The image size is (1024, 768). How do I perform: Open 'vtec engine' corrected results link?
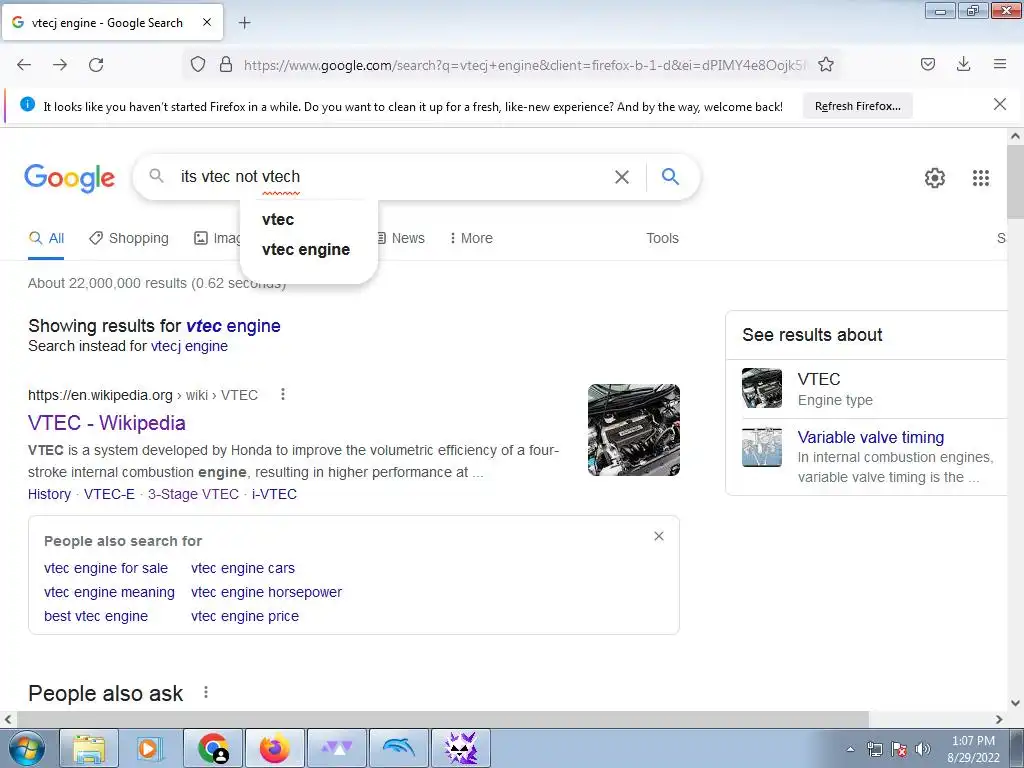point(233,326)
